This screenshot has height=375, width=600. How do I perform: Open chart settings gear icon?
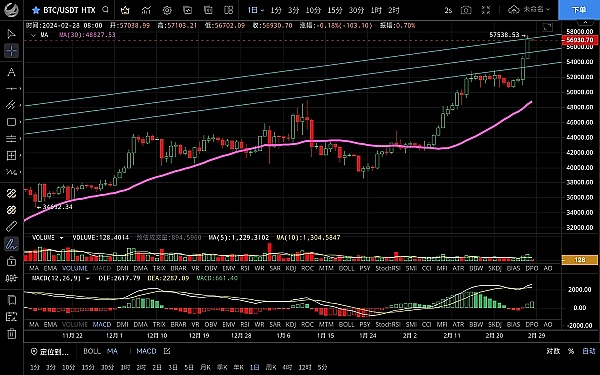click(167, 10)
